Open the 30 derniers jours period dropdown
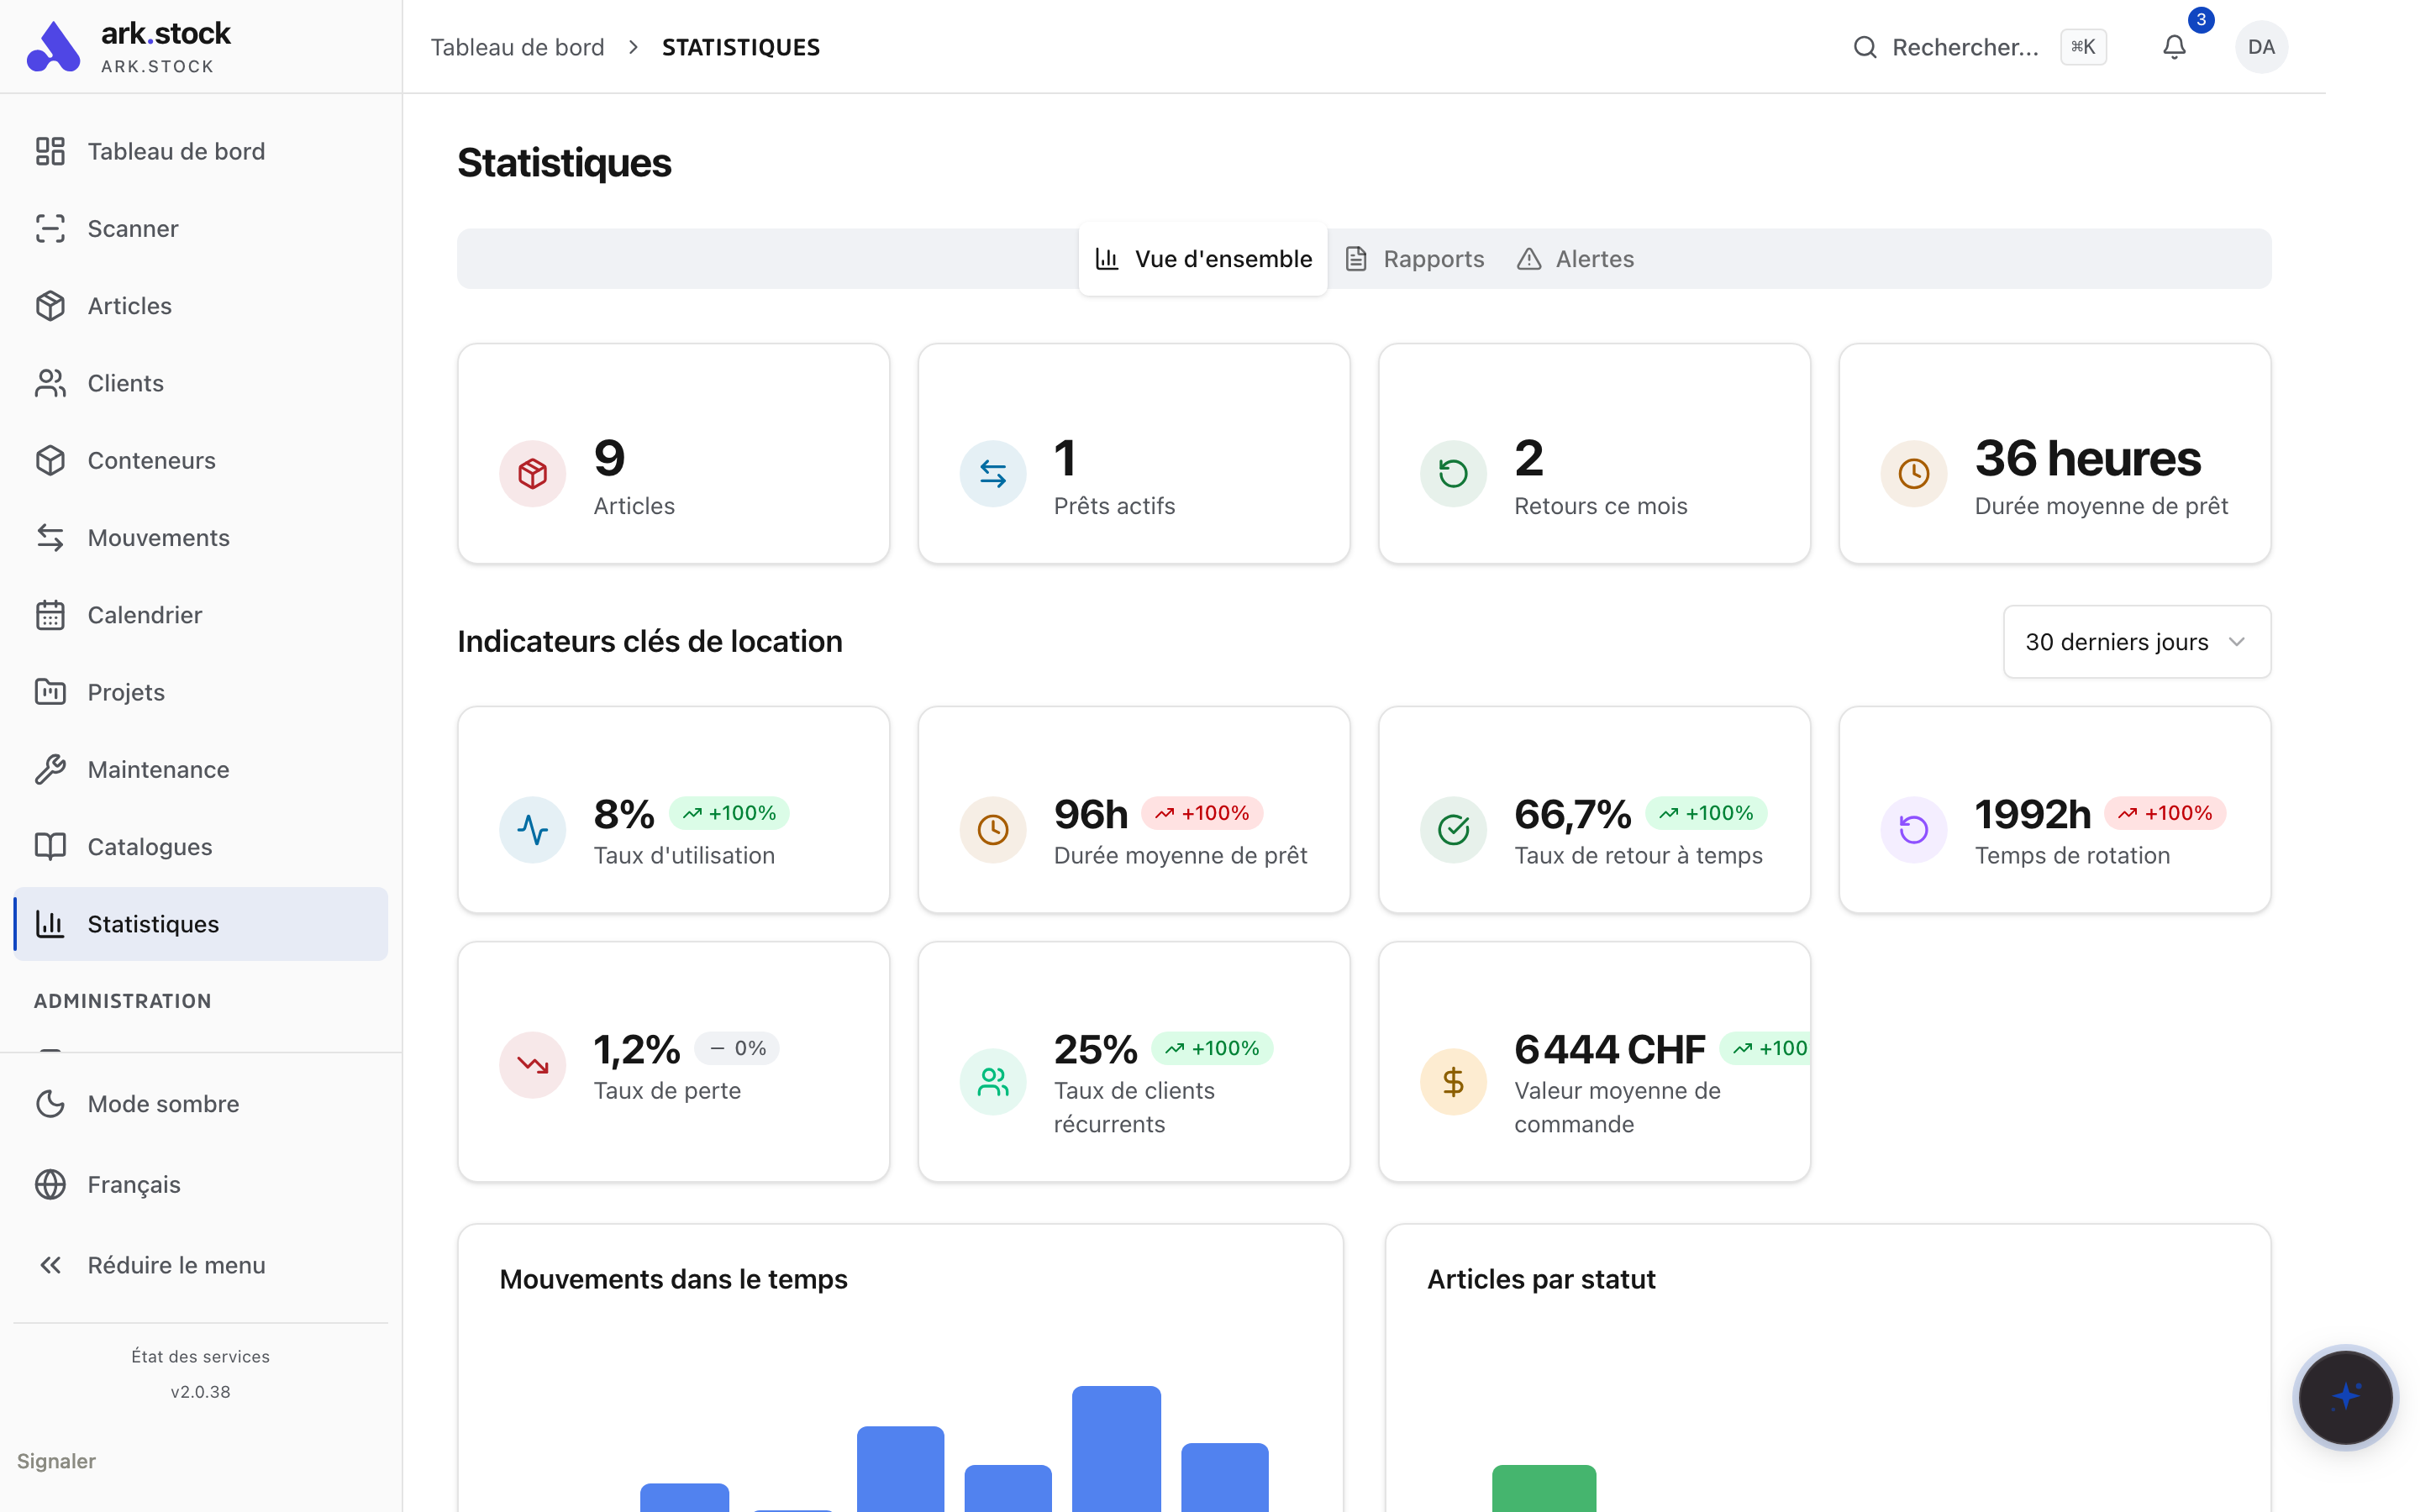The height and width of the screenshot is (1512, 2420). pos(2136,641)
